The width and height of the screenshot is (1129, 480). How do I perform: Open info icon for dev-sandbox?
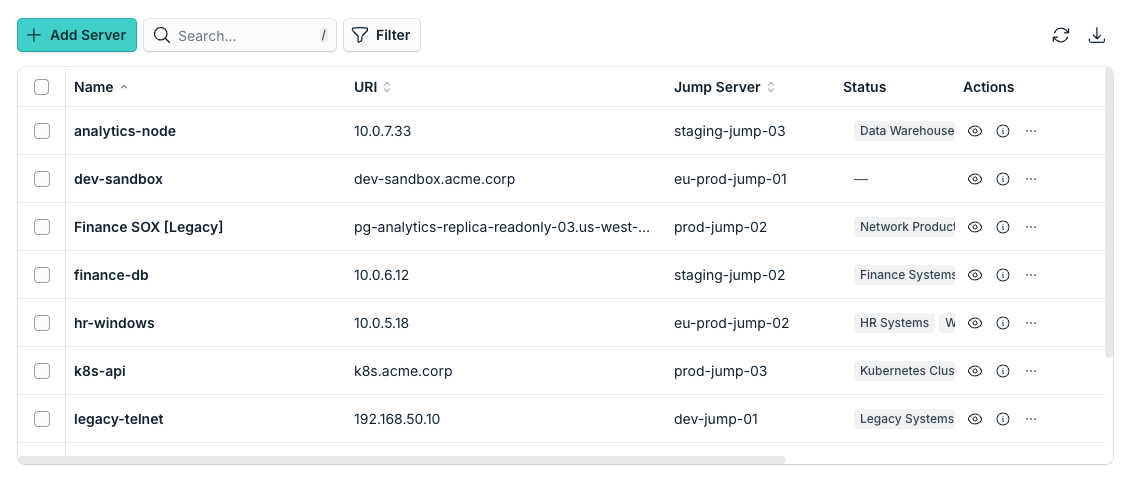pos(1003,179)
